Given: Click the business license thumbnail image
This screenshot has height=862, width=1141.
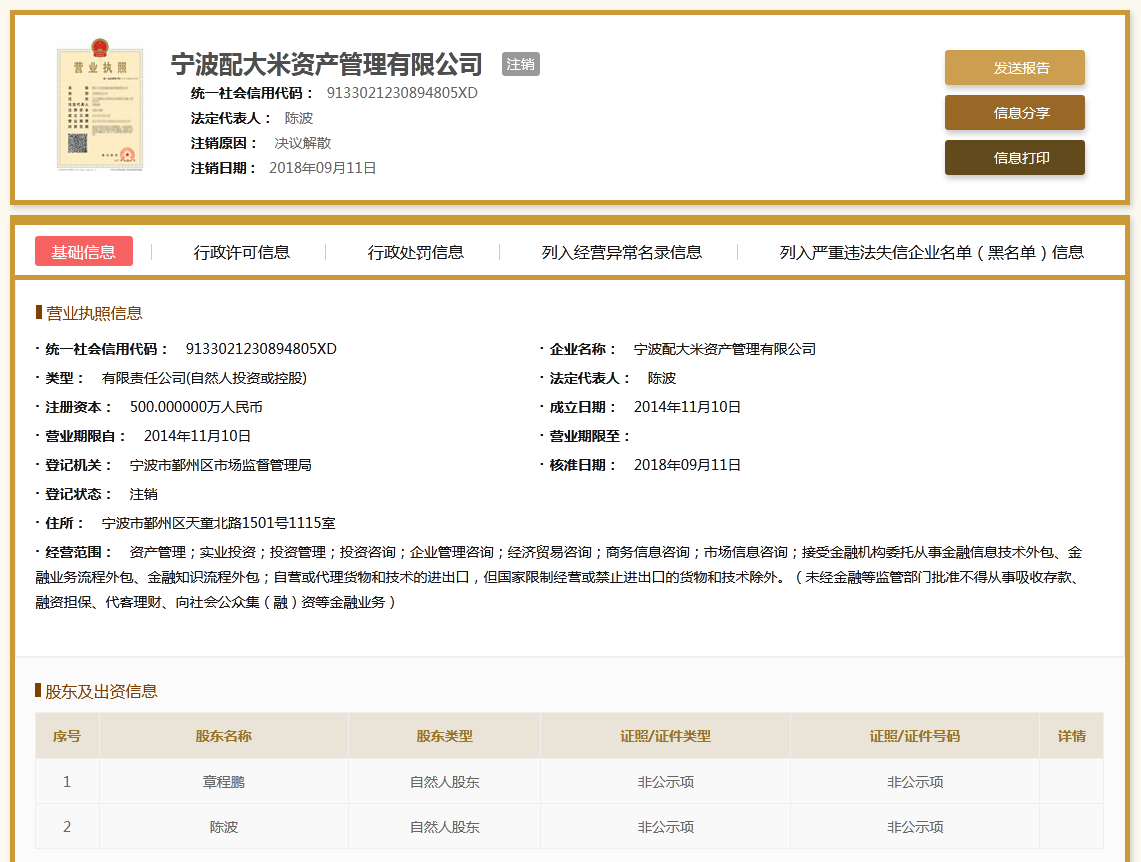Looking at the screenshot, I should (100, 108).
